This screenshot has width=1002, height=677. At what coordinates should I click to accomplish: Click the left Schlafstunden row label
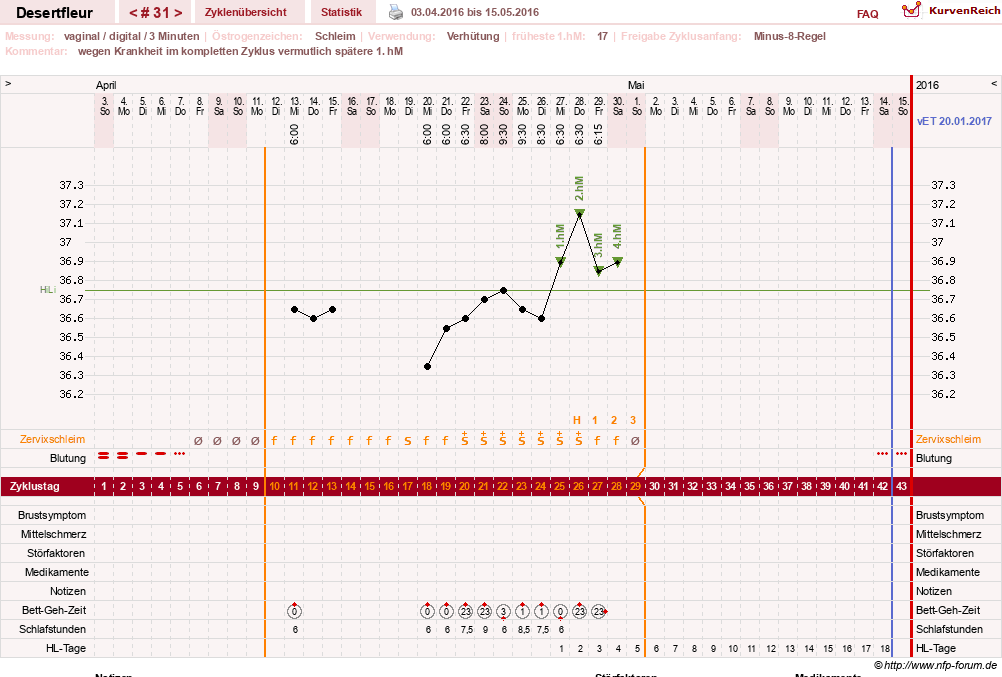click(52, 629)
